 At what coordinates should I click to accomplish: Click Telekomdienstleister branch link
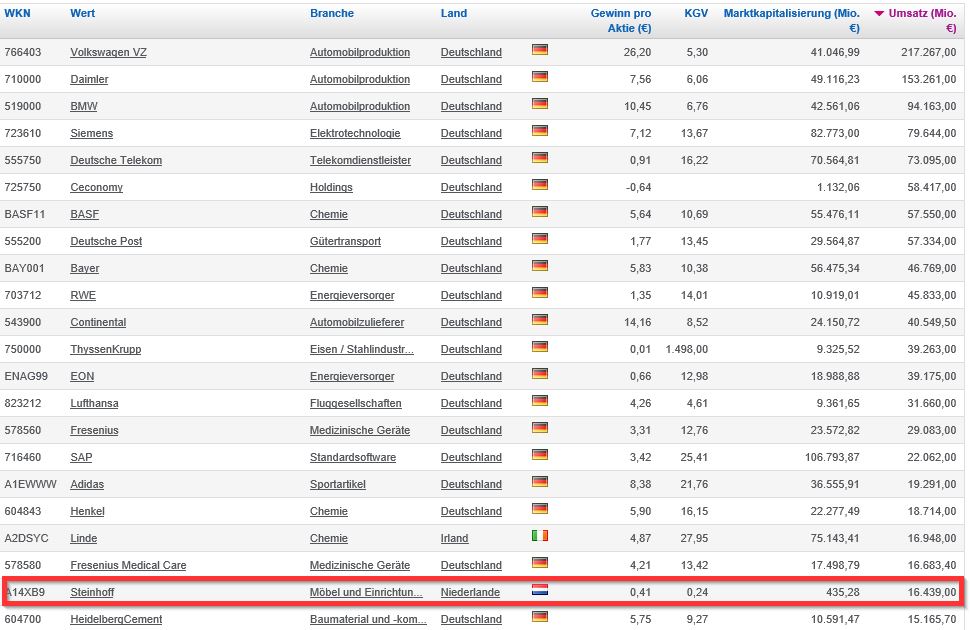360,160
